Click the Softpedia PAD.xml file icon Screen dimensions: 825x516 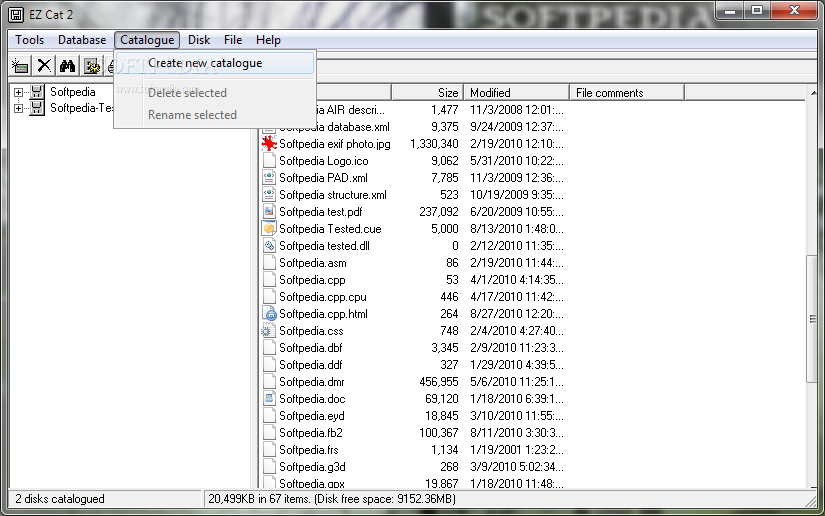pyautogui.click(x=269, y=178)
